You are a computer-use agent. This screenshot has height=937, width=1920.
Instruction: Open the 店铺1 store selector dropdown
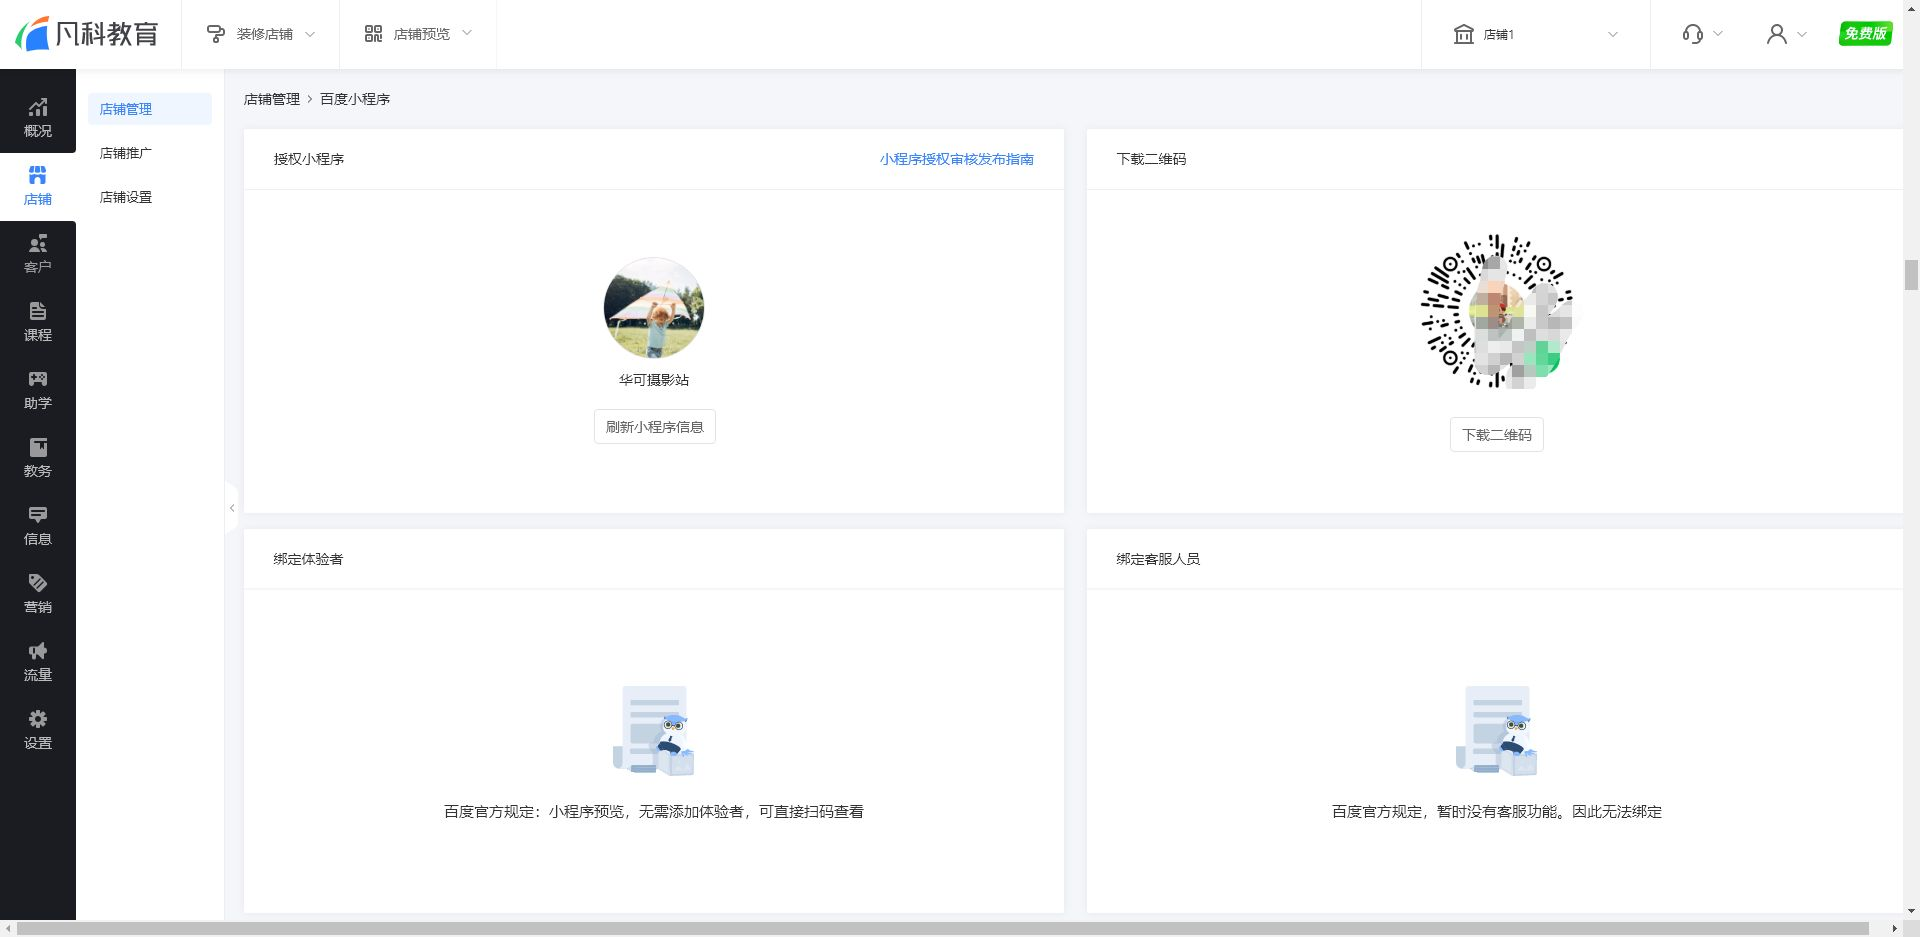1535,34
